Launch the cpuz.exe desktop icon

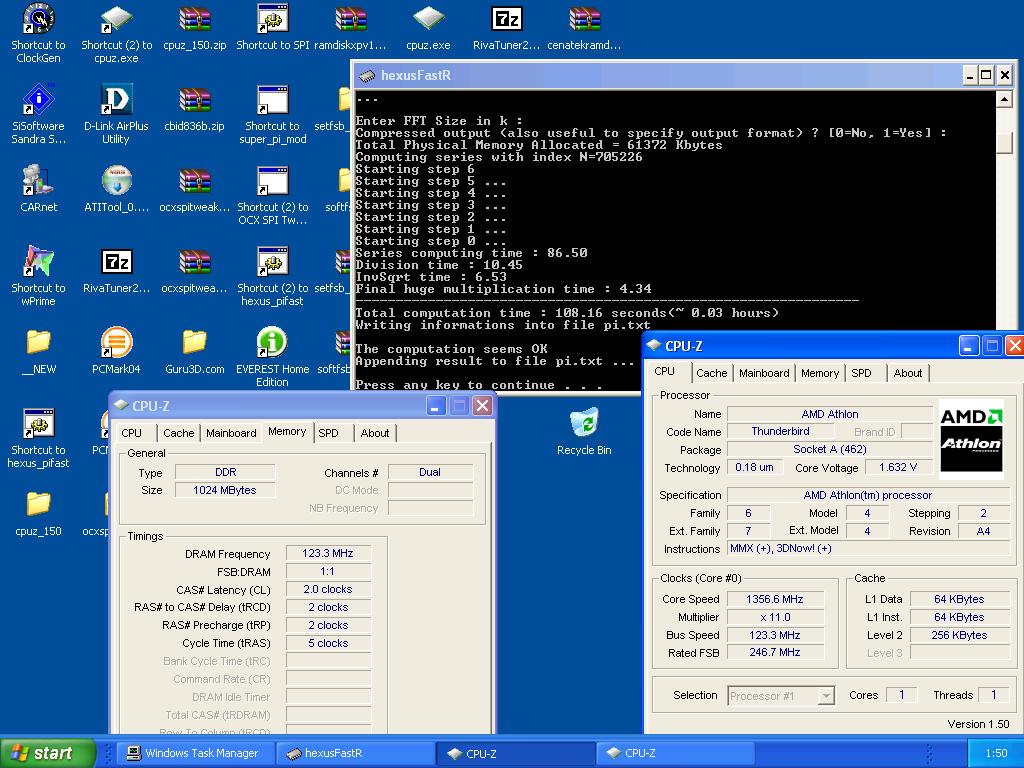pyautogui.click(x=428, y=20)
